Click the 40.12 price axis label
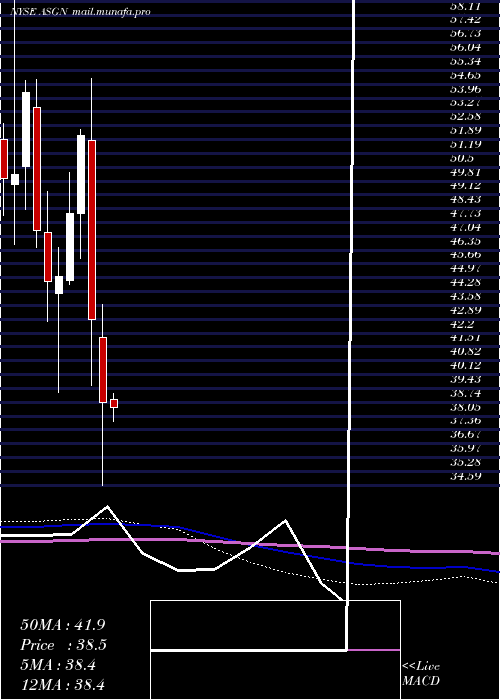This screenshot has height=700, width=500. click(465, 365)
